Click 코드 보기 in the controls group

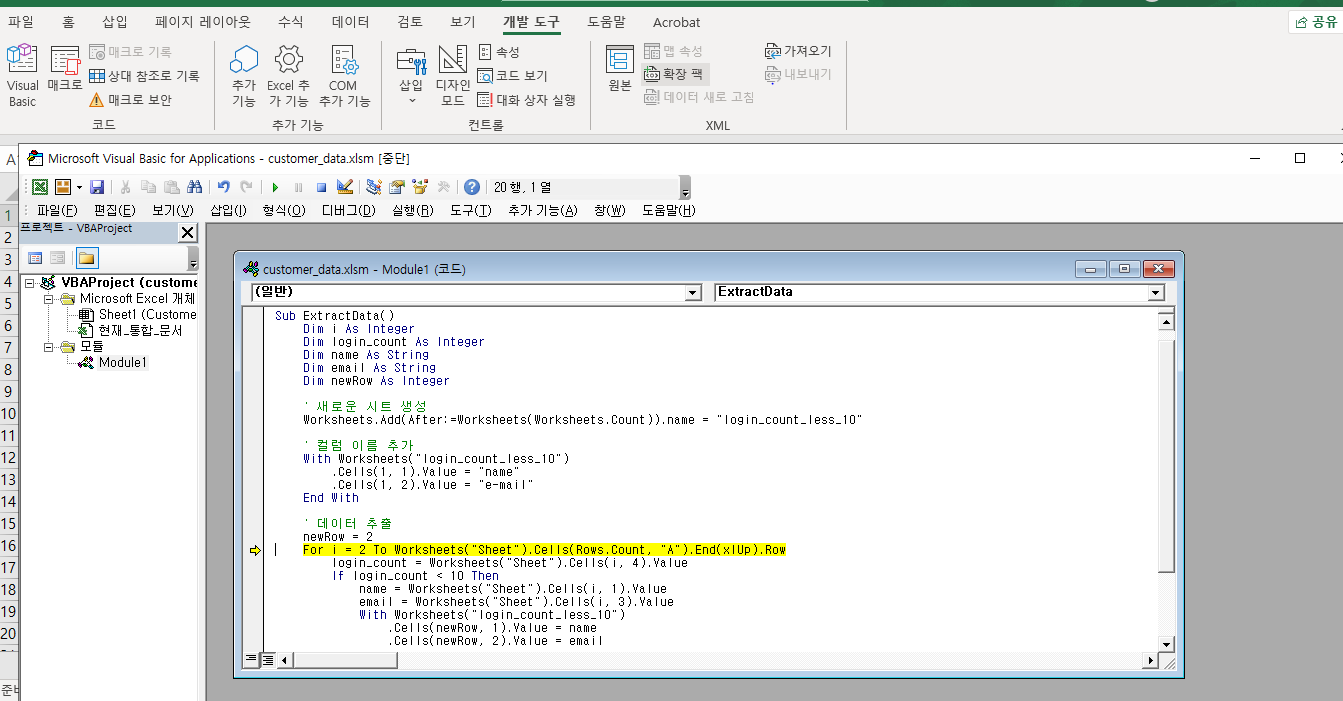coord(513,76)
